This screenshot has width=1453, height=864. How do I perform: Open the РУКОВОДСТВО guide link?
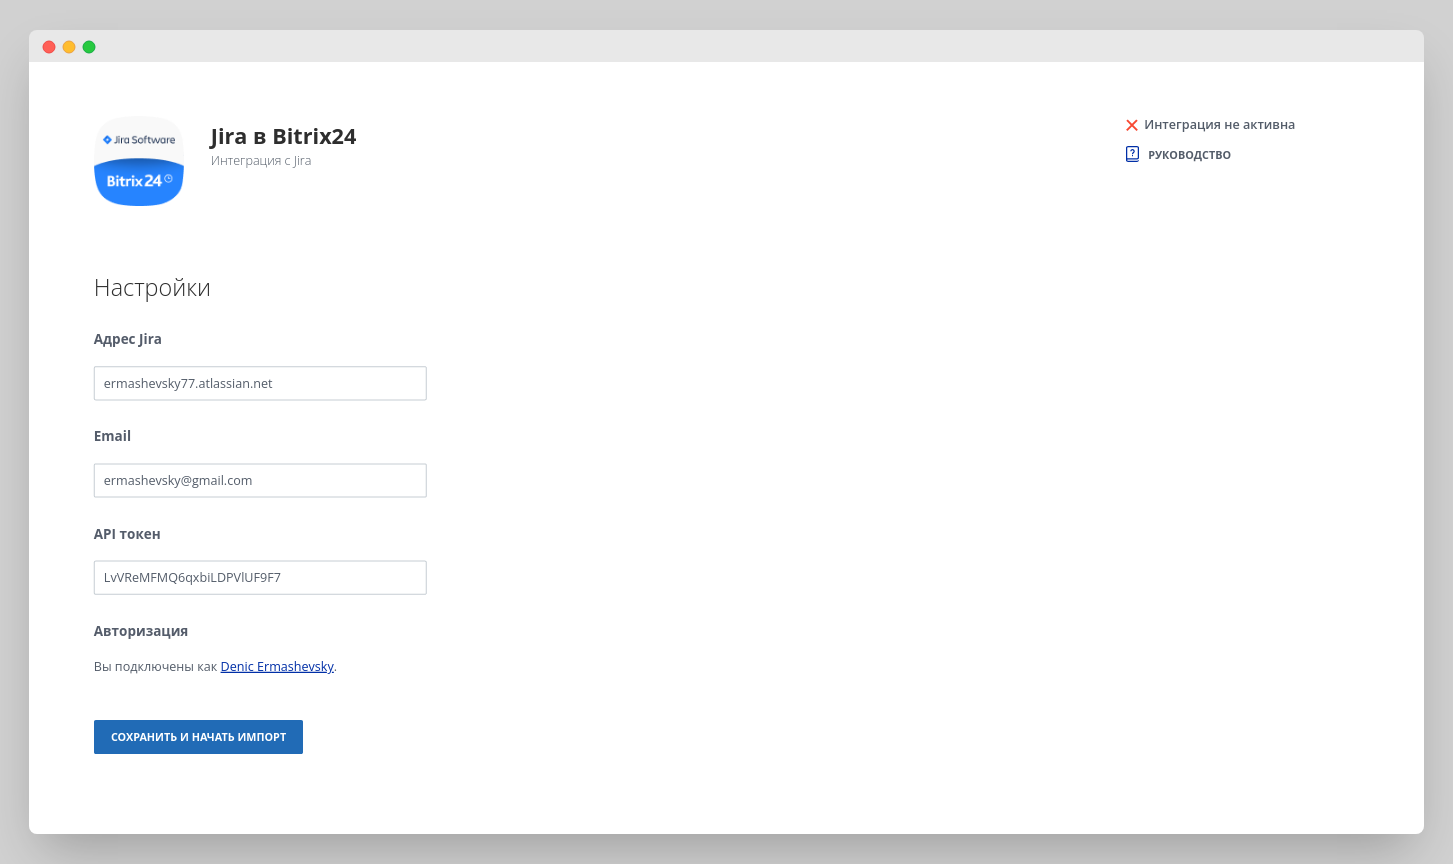(1189, 155)
